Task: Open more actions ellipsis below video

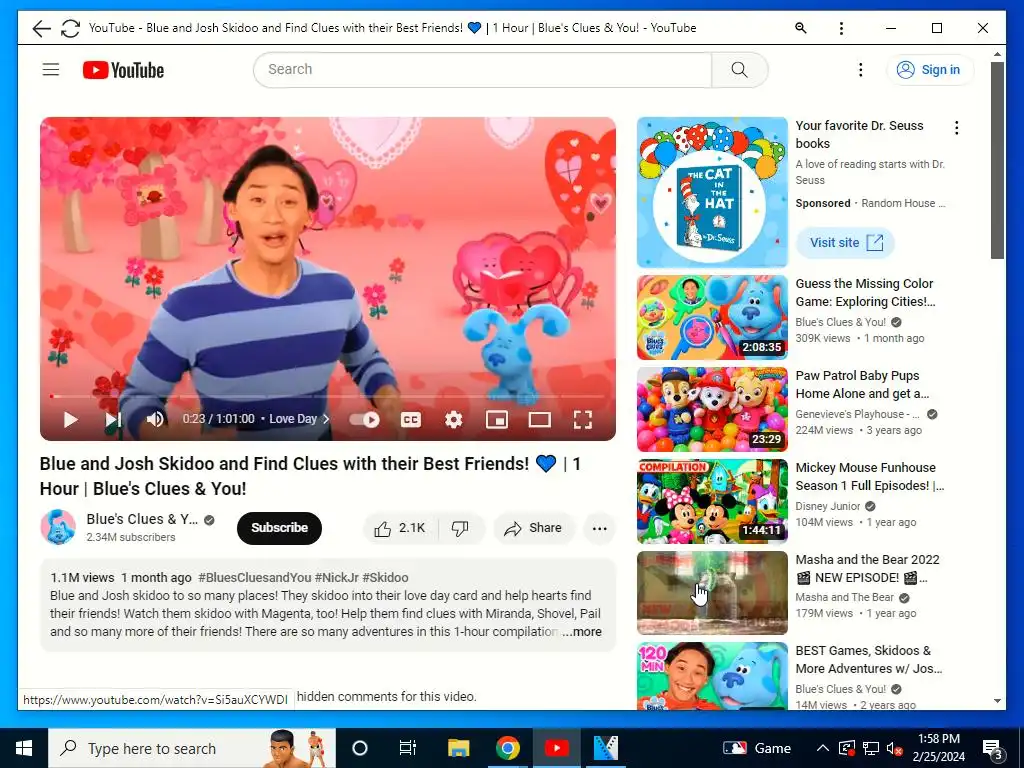Action: (600, 528)
